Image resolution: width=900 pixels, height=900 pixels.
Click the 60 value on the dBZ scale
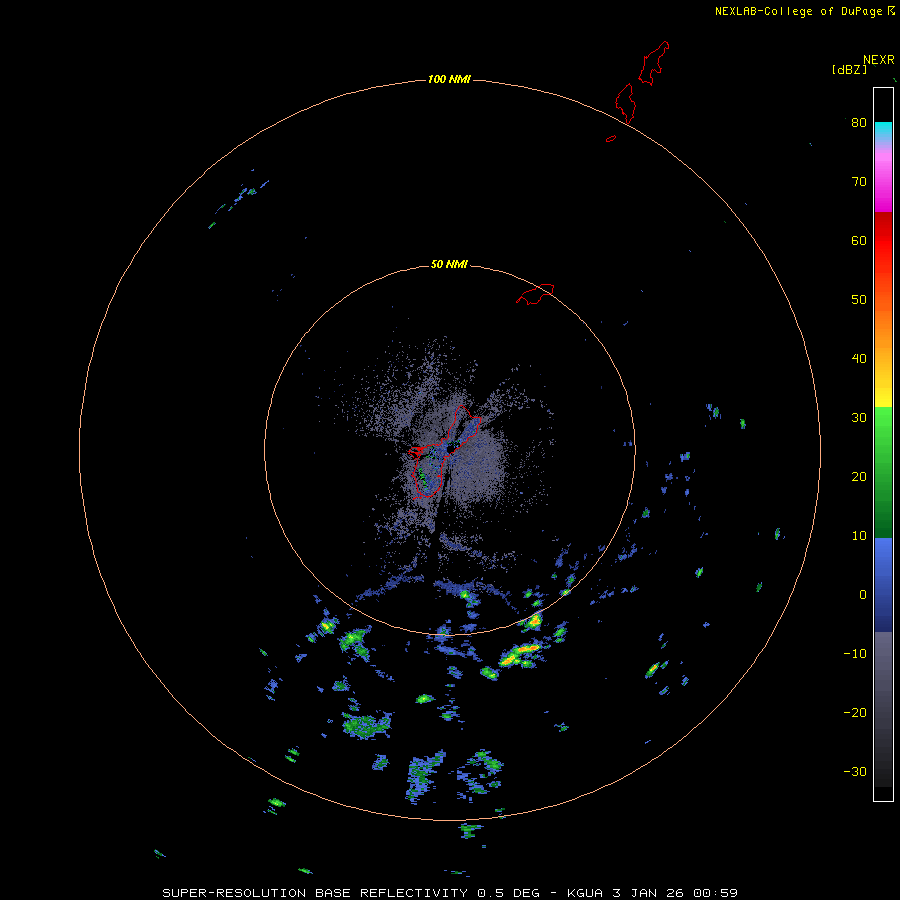coord(859,240)
